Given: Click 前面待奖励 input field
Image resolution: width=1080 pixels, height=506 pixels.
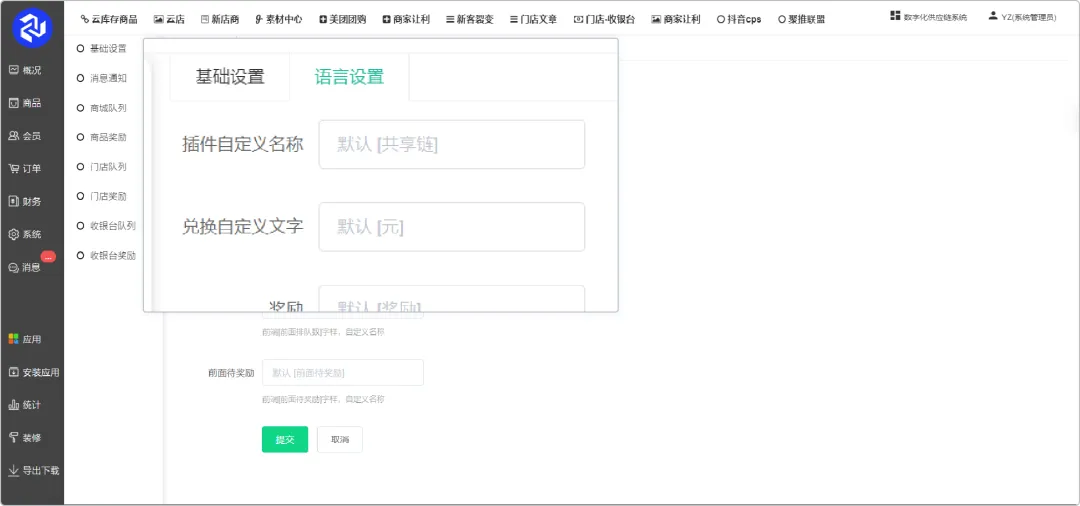Looking at the screenshot, I should coord(343,372).
